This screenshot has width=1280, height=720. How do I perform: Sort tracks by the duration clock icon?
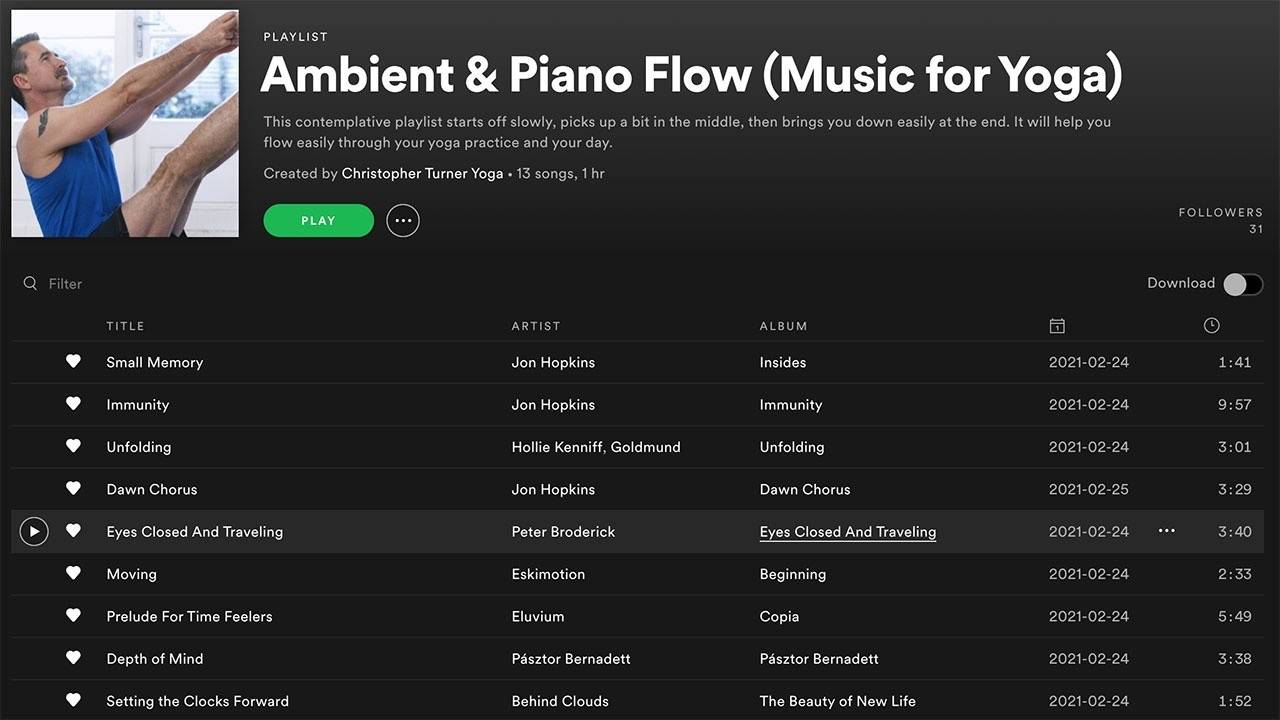tap(1211, 325)
